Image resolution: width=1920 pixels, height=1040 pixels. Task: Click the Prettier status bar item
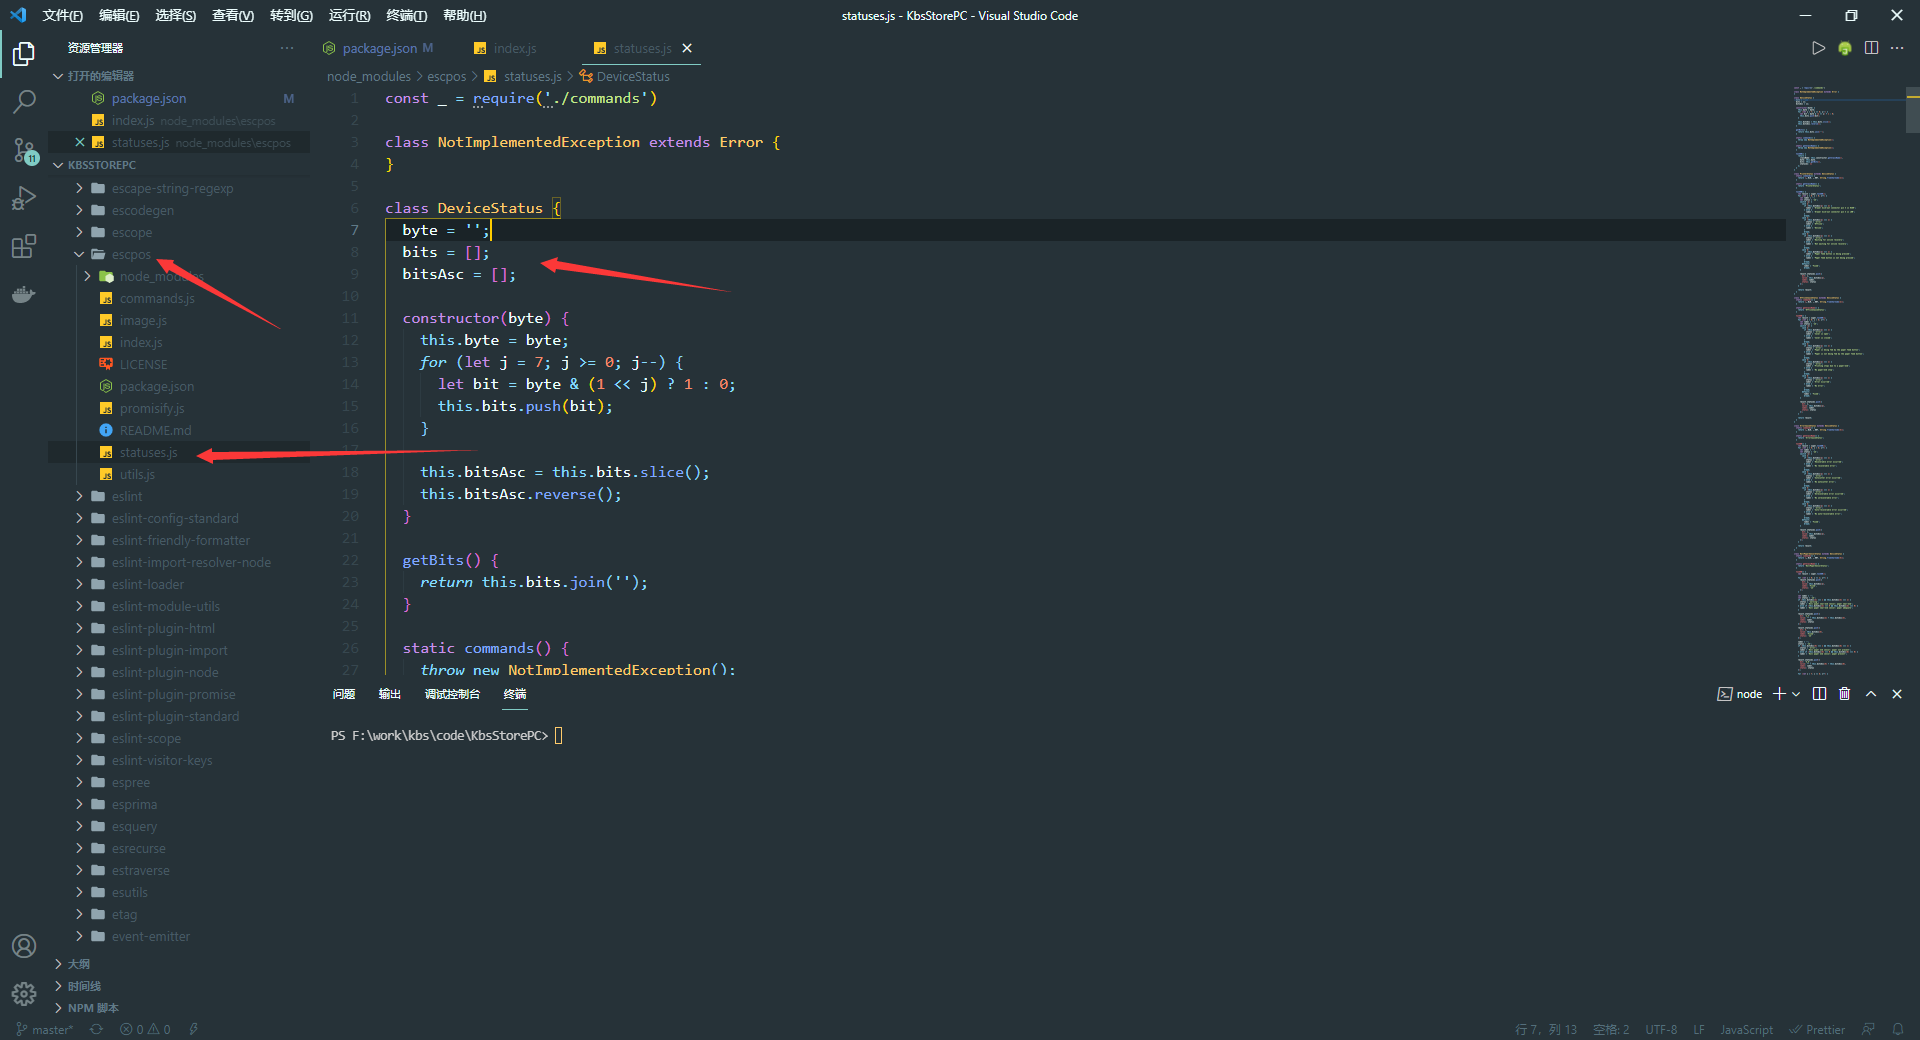coord(1817,1029)
